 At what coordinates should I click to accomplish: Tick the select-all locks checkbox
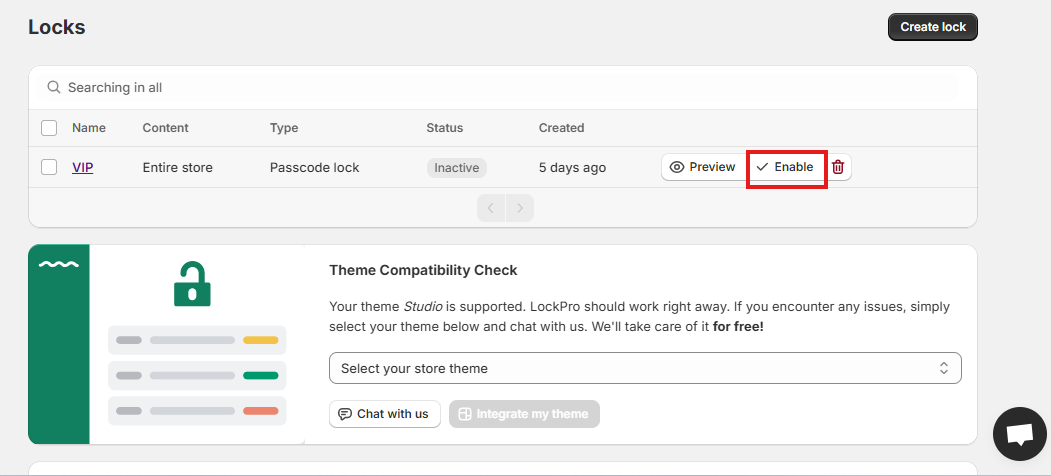click(49, 128)
